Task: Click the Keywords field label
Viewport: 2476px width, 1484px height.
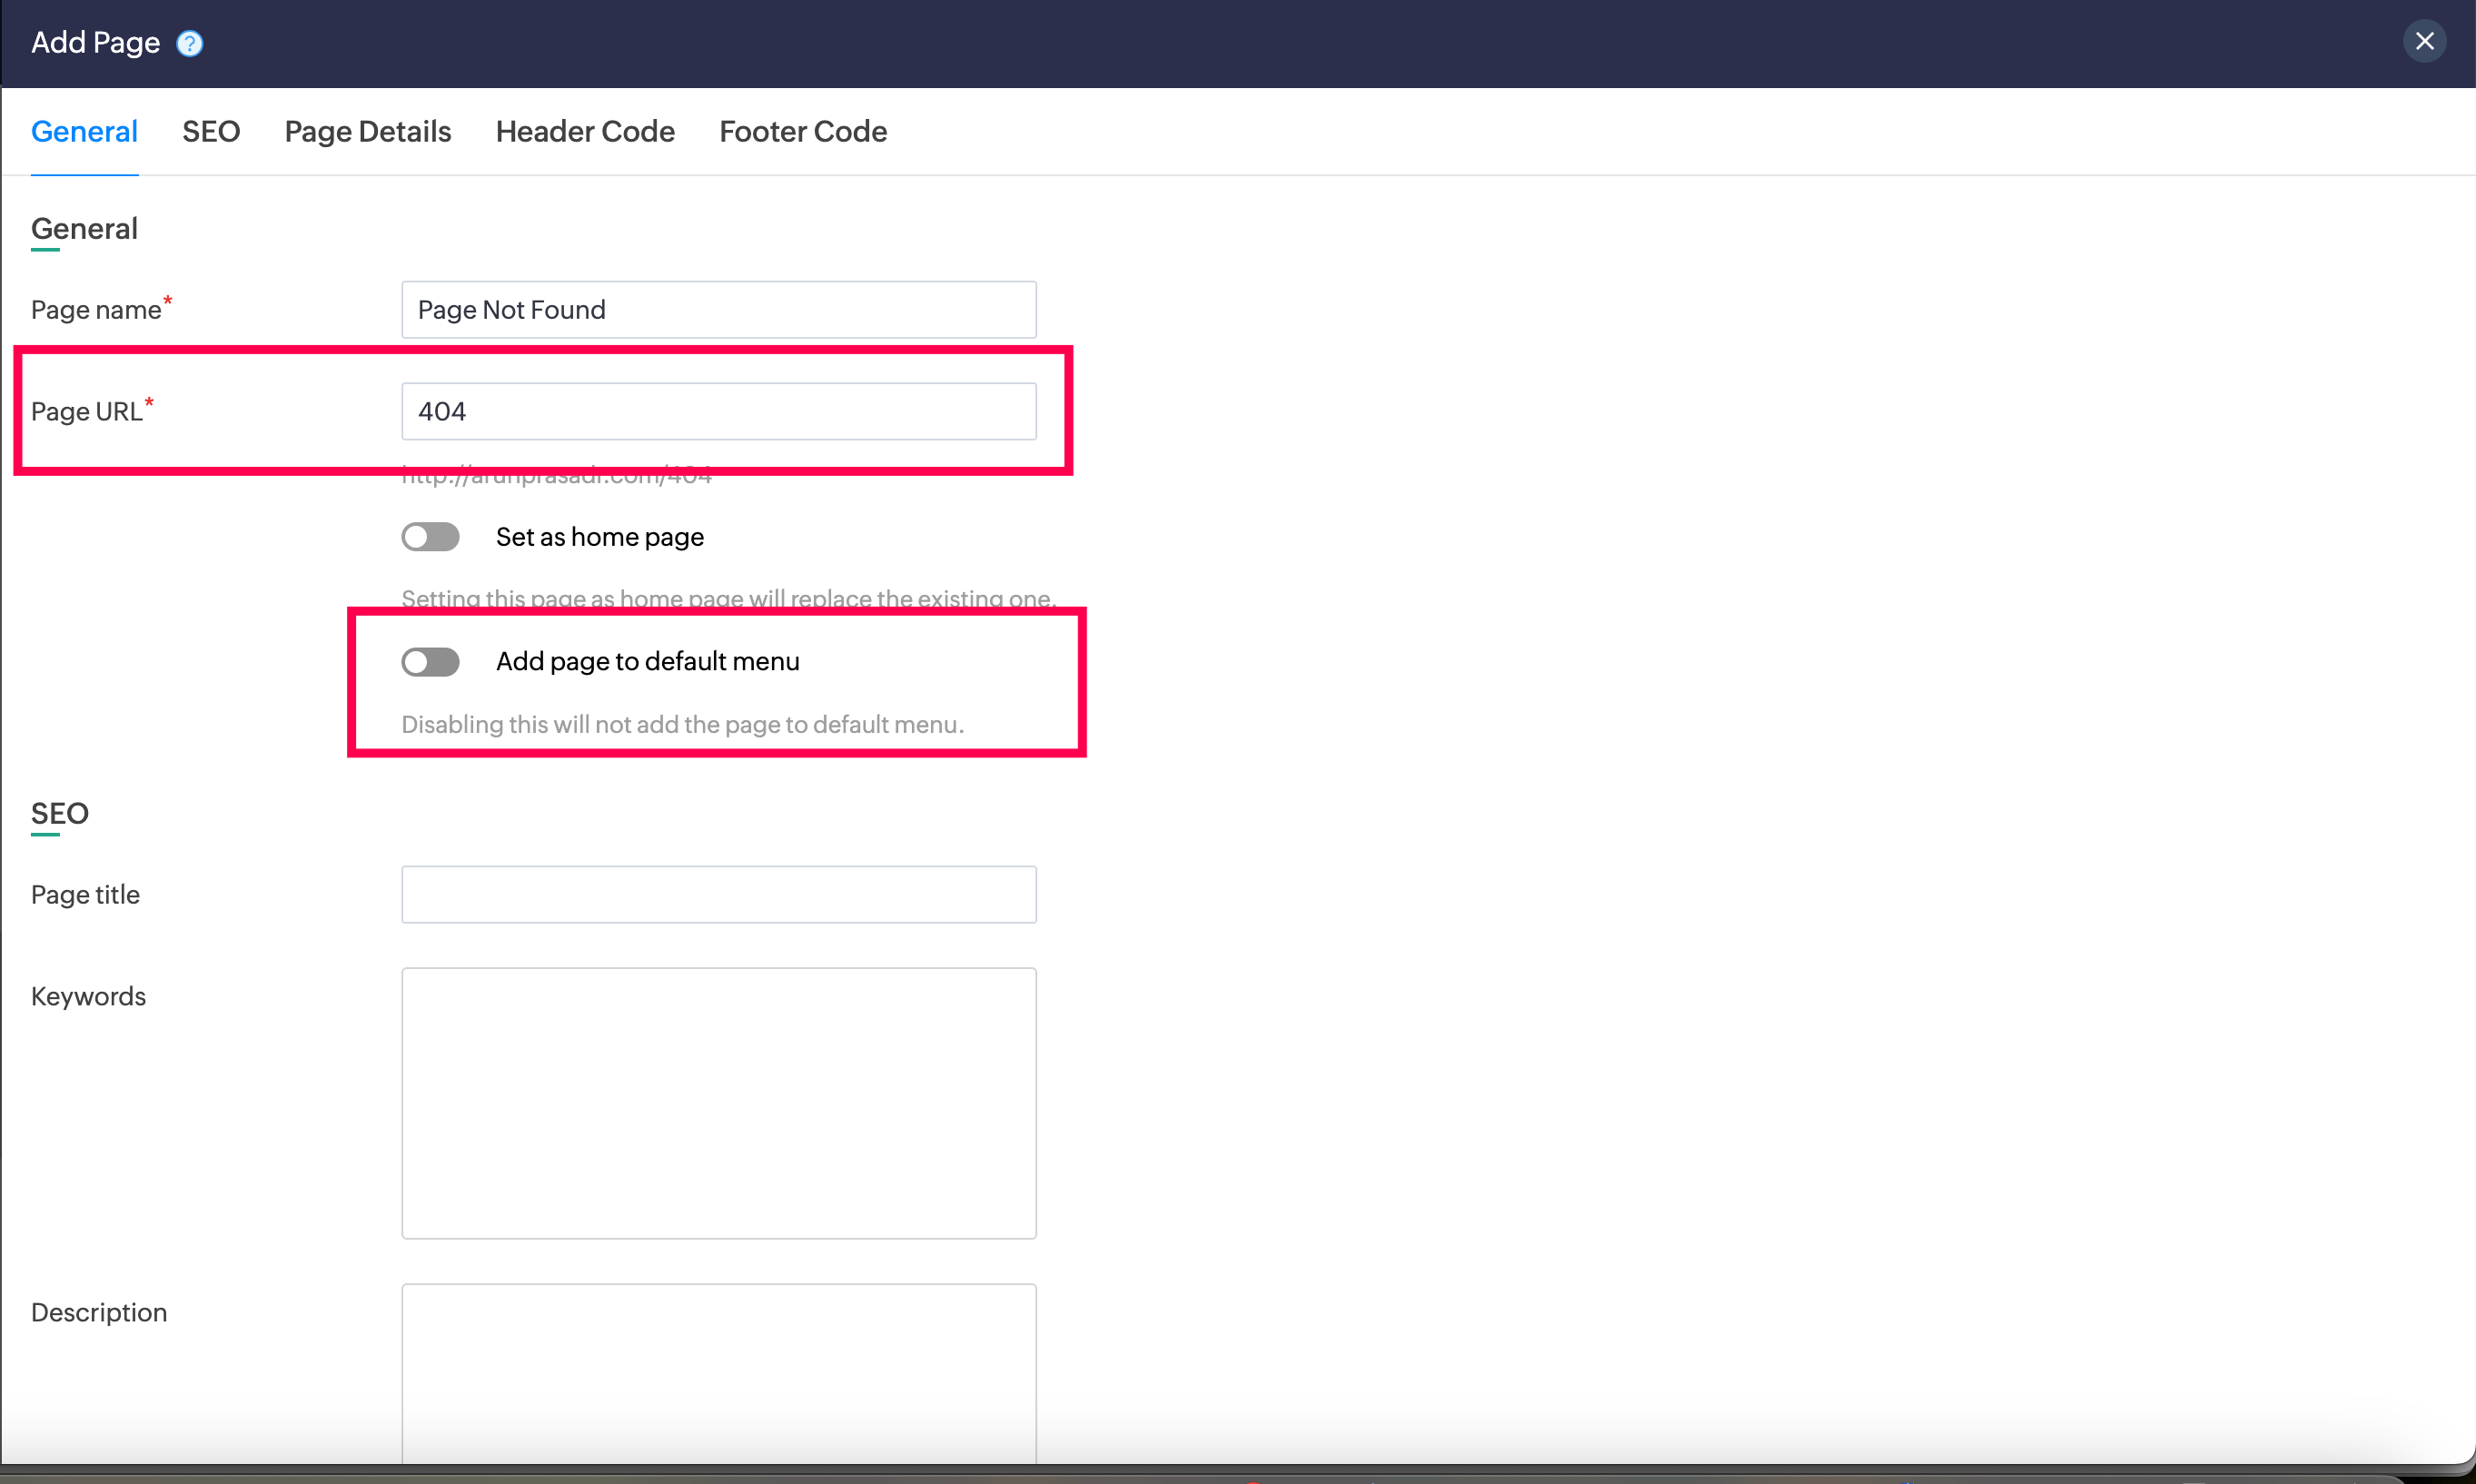Action: coord(88,996)
